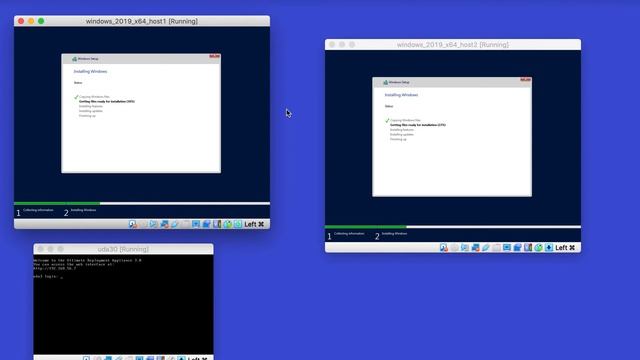
Task: Click the optical disk icon in host2 status bar
Action: [454, 248]
